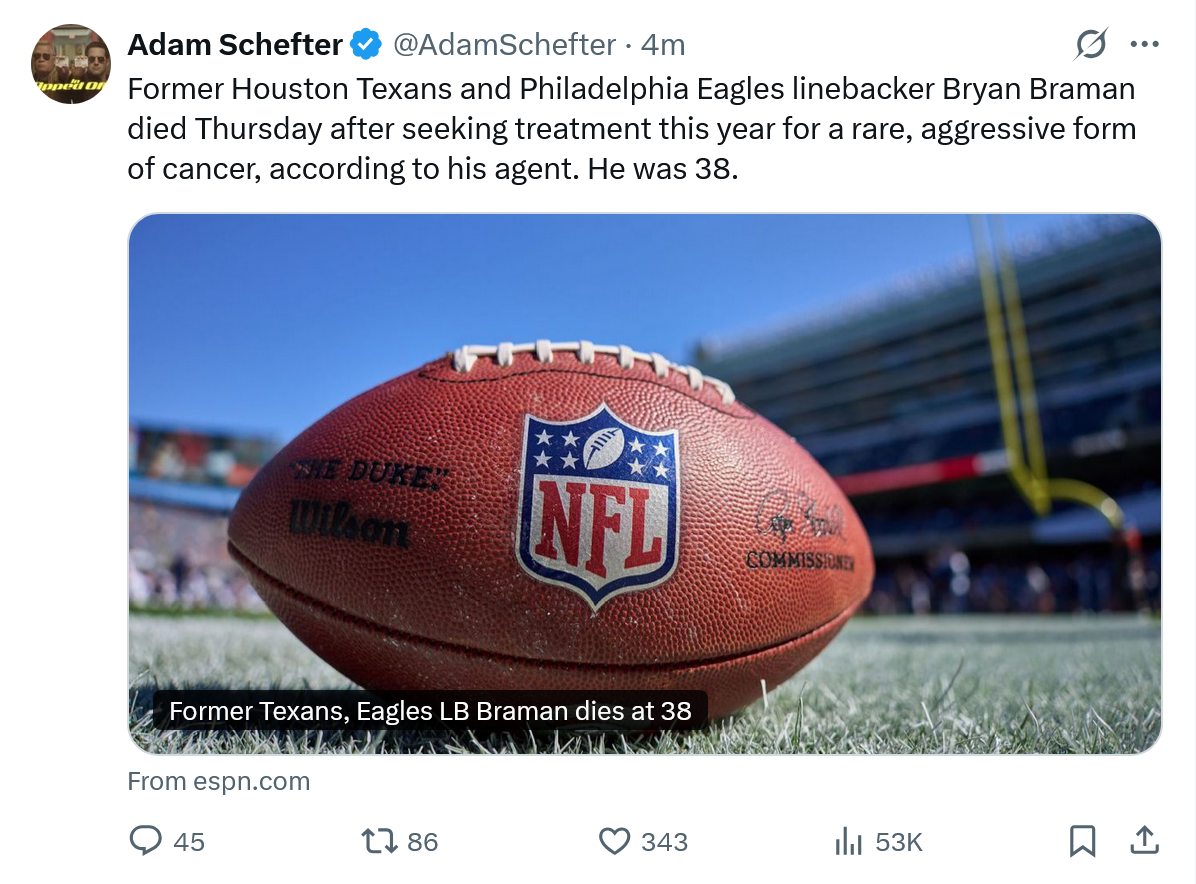Open Grok actions slashed-circle icon
This screenshot has width=1196, height=884.
pos(1091,44)
